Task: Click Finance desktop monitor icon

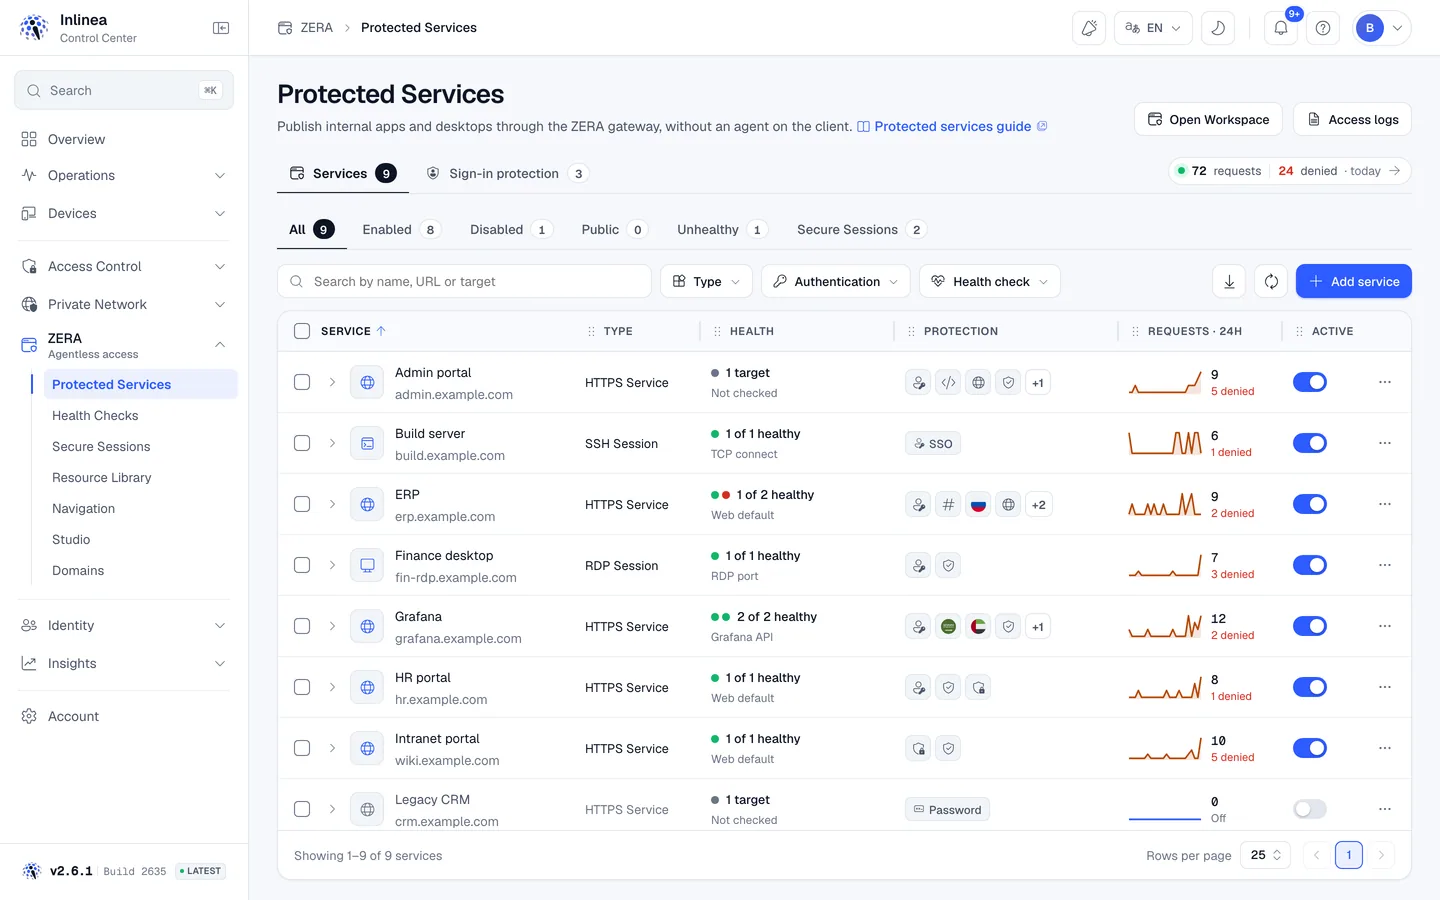Action: click(x=367, y=565)
